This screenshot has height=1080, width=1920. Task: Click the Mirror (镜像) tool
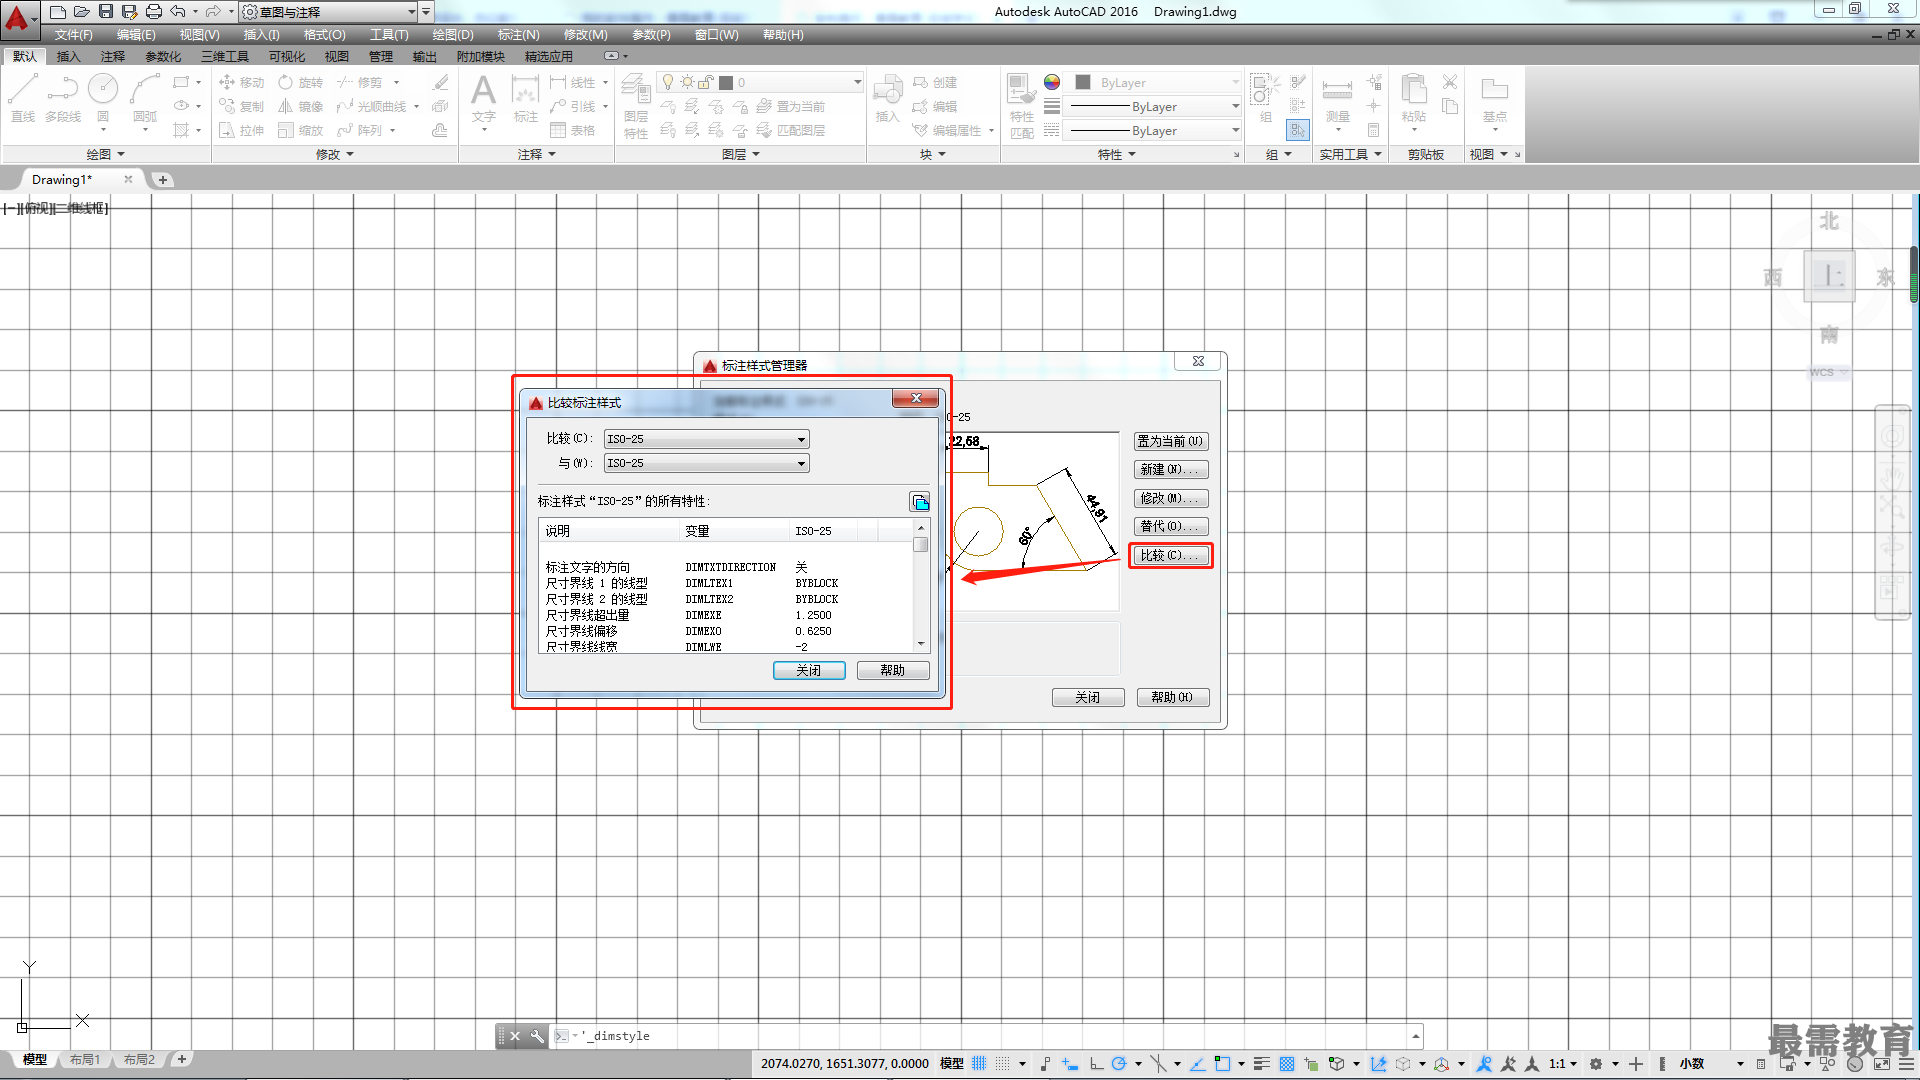(x=301, y=106)
